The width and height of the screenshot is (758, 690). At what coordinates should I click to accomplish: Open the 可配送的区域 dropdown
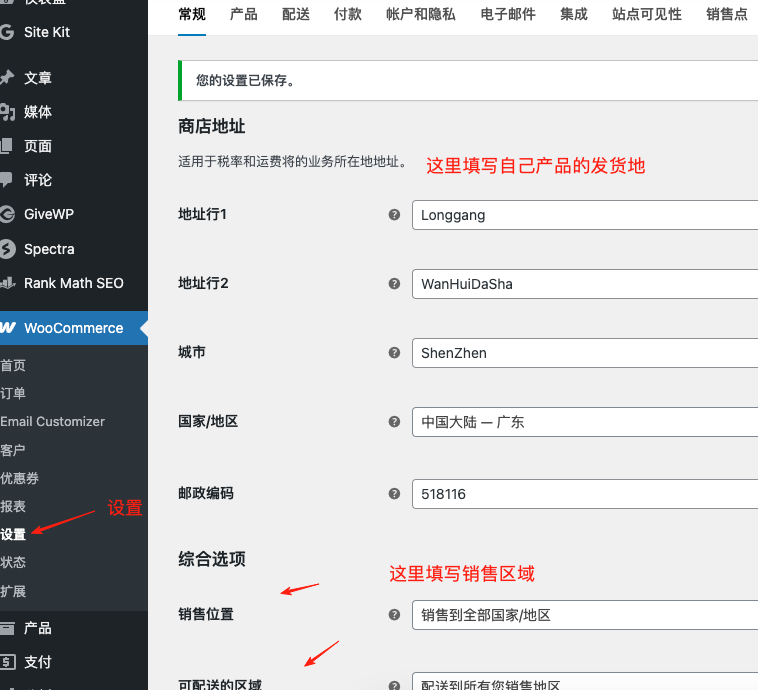click(x=584, y=683)
